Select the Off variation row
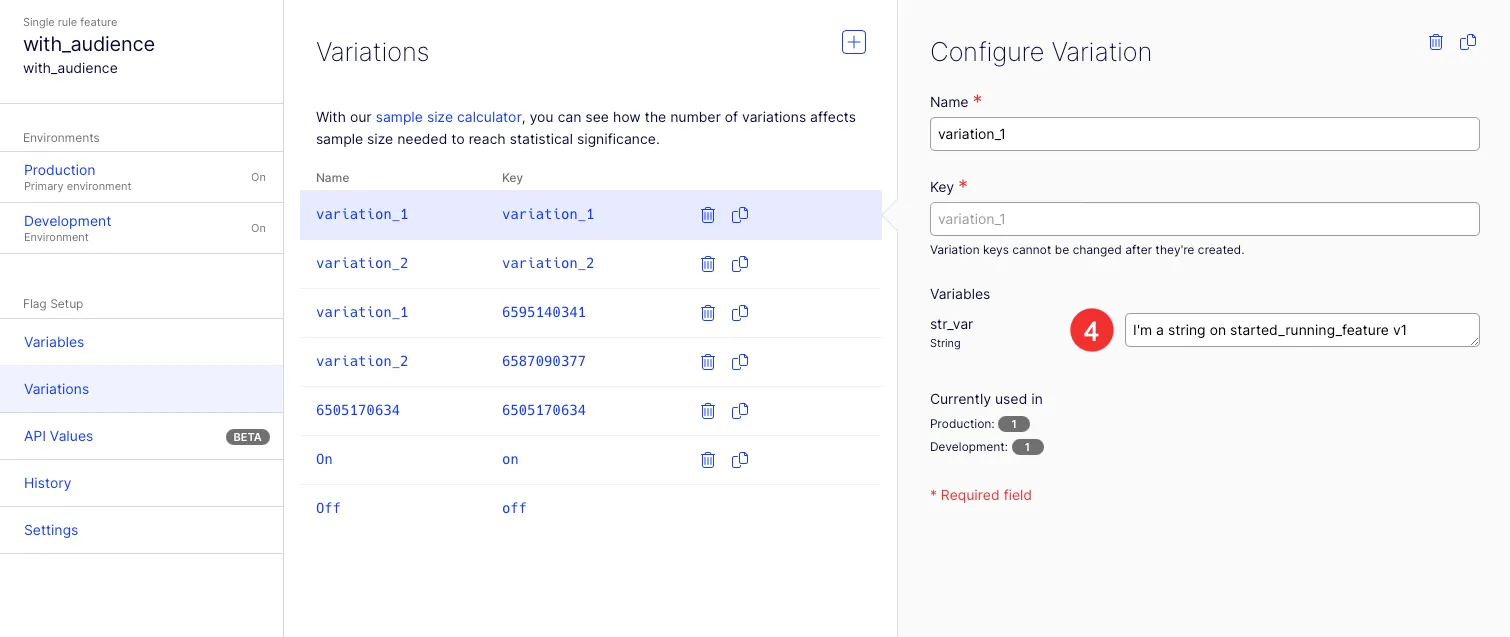 point(590,509)
